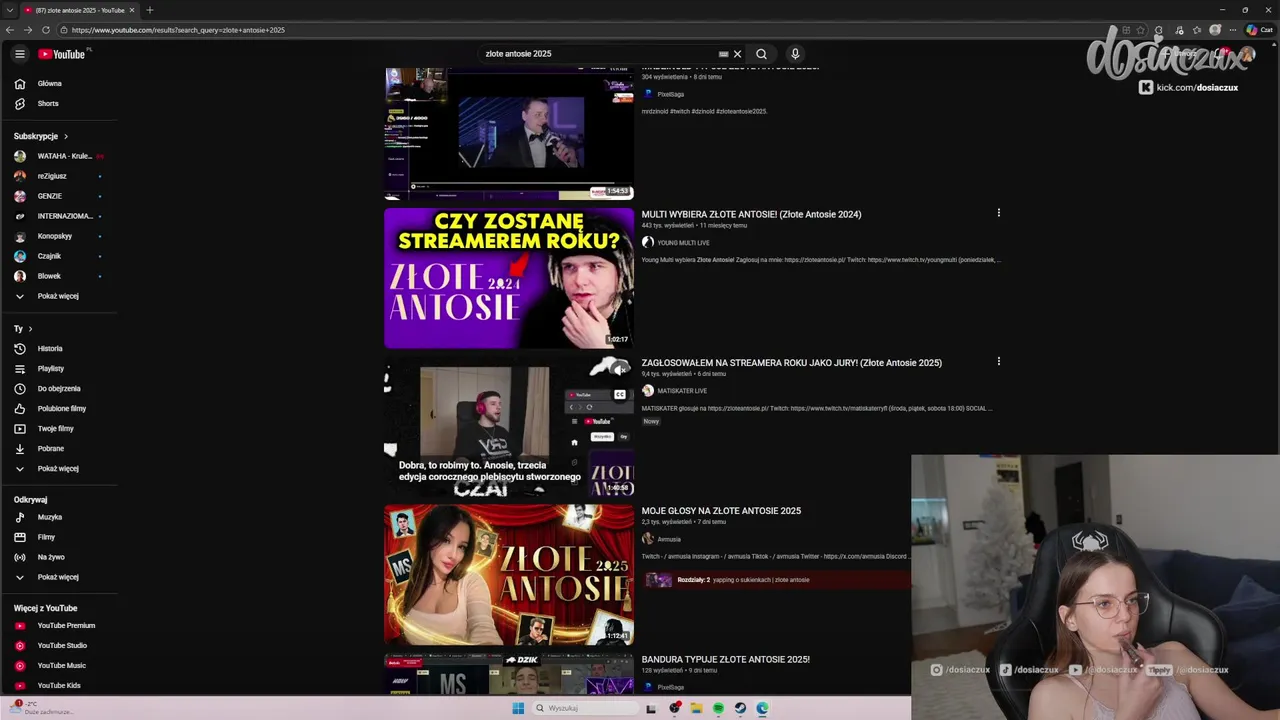This screenshot has height=720, width=1280.
Task: Reload the page in browser
Action: (x=46, y=30)
